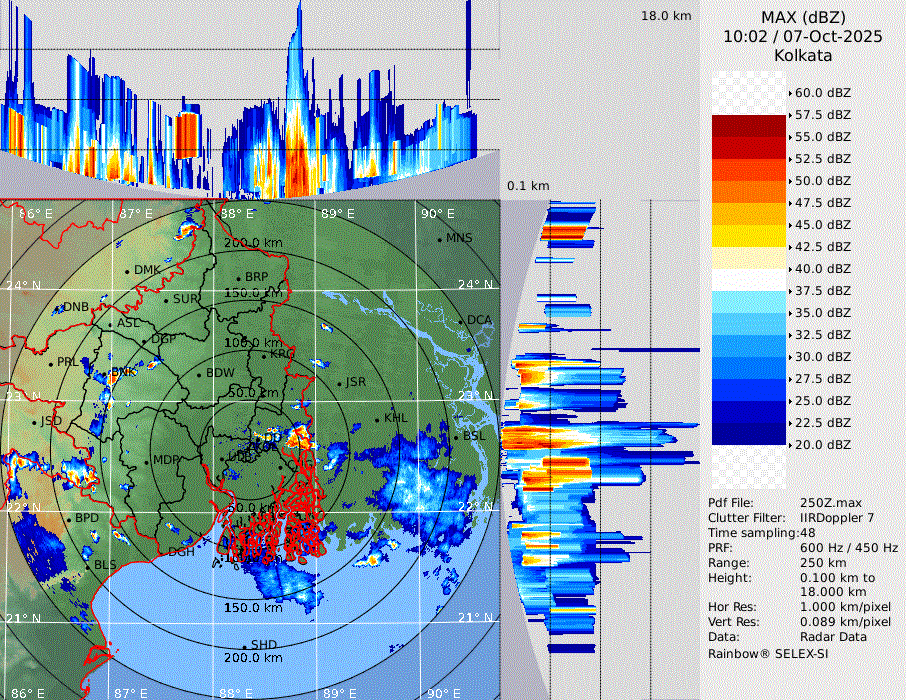Click the PRL station marker
Image resolution: width=906 pixels, height=700 pixels.
(50, 362)
